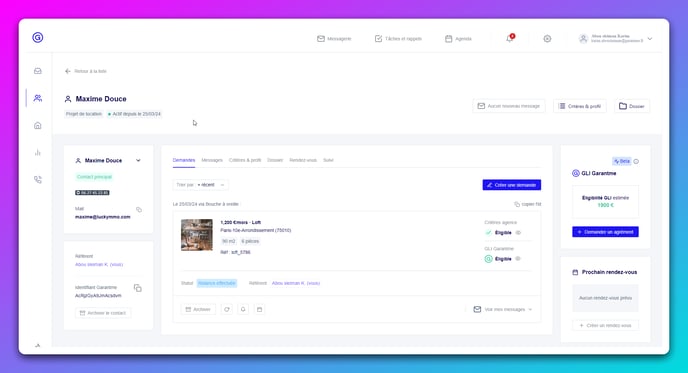
Task: Expand the Maxime Douce contact card chevron
Action: click(138, 161)
